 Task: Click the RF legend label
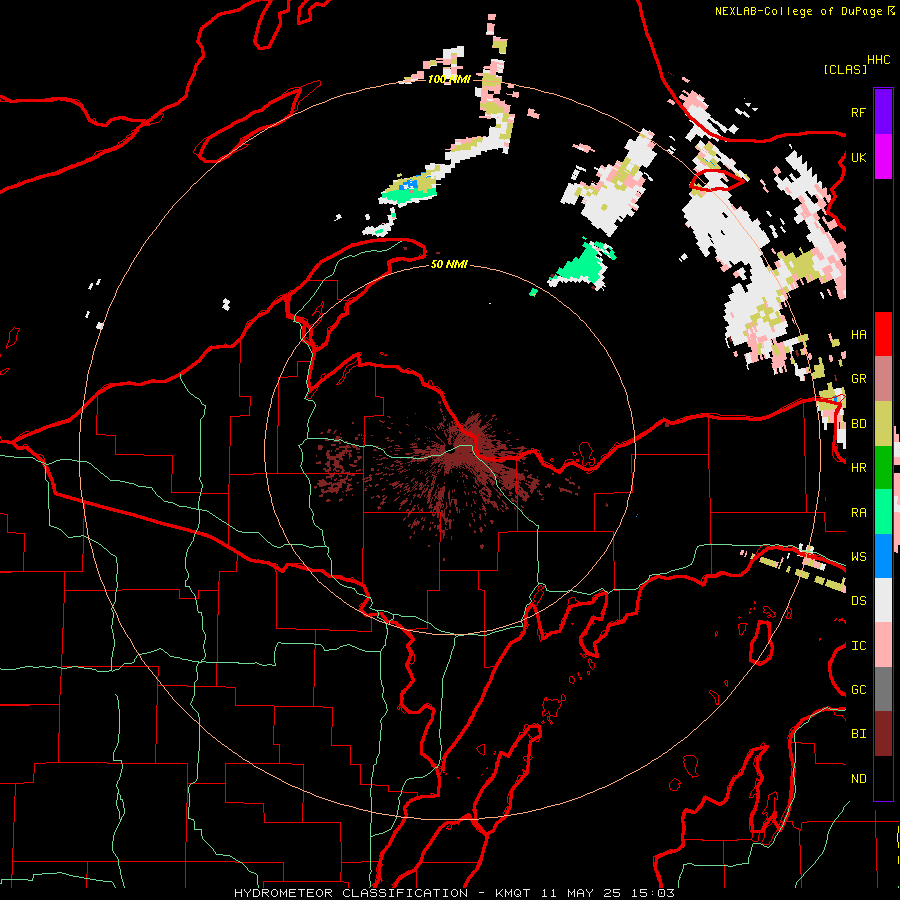[858, 112]
